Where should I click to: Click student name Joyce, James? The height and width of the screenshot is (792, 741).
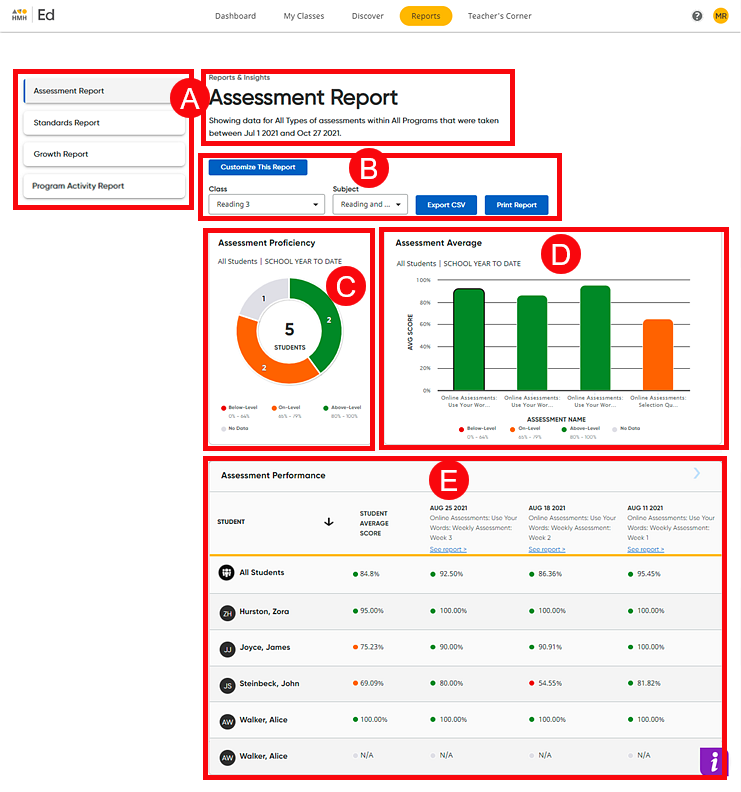(x=265, y=648)
